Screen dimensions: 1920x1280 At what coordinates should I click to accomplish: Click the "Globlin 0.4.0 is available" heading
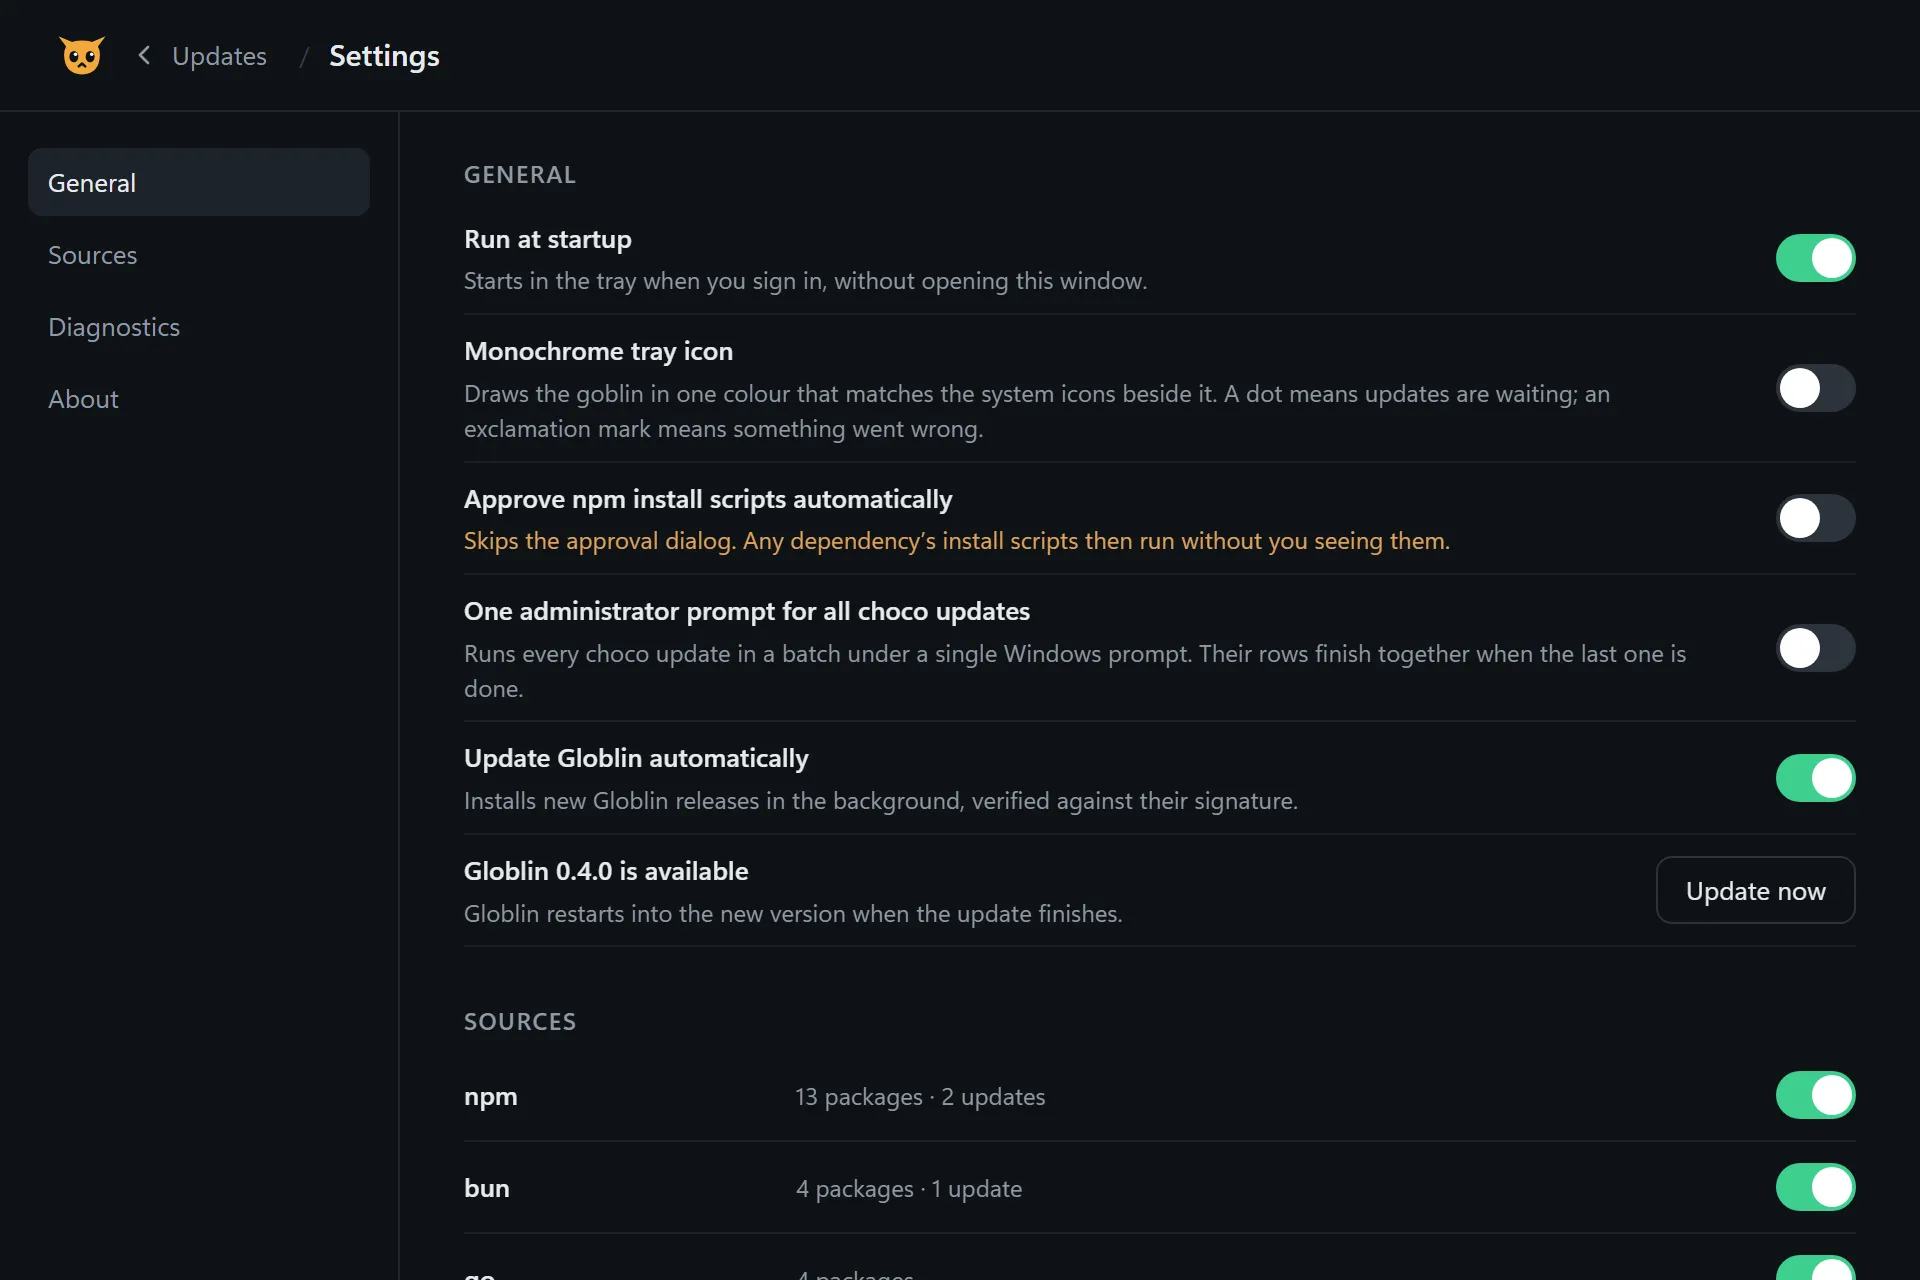(x=606, y=871)
